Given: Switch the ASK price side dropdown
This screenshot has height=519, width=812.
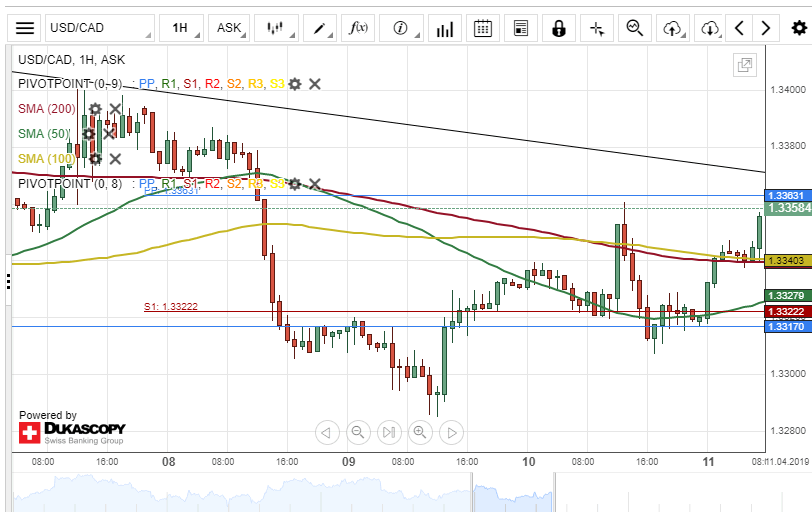Looking at the screenshot, I should pyautogui.click(x=229, y=28).
